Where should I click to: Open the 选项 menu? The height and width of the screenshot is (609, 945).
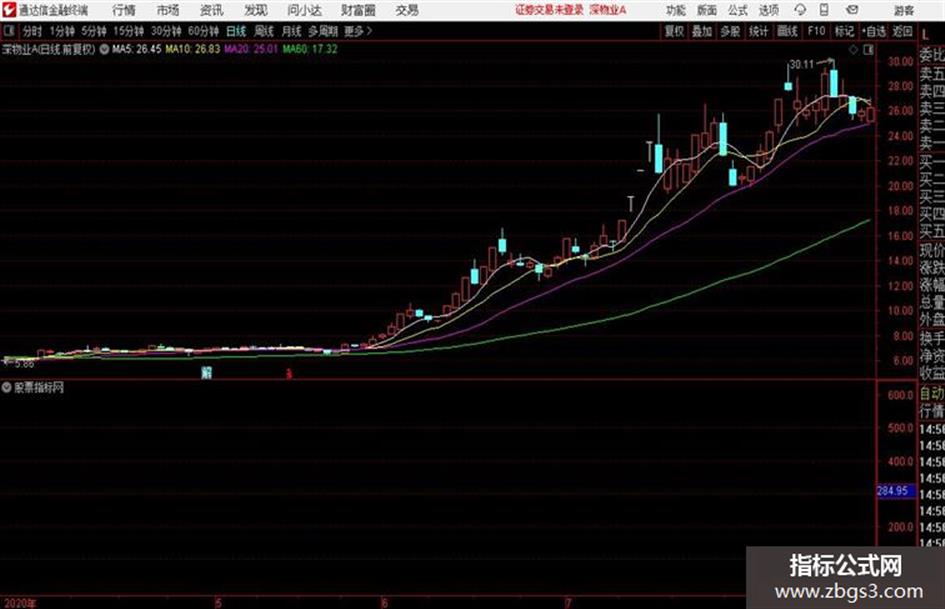pyautogui.click(x=769, y=10)
